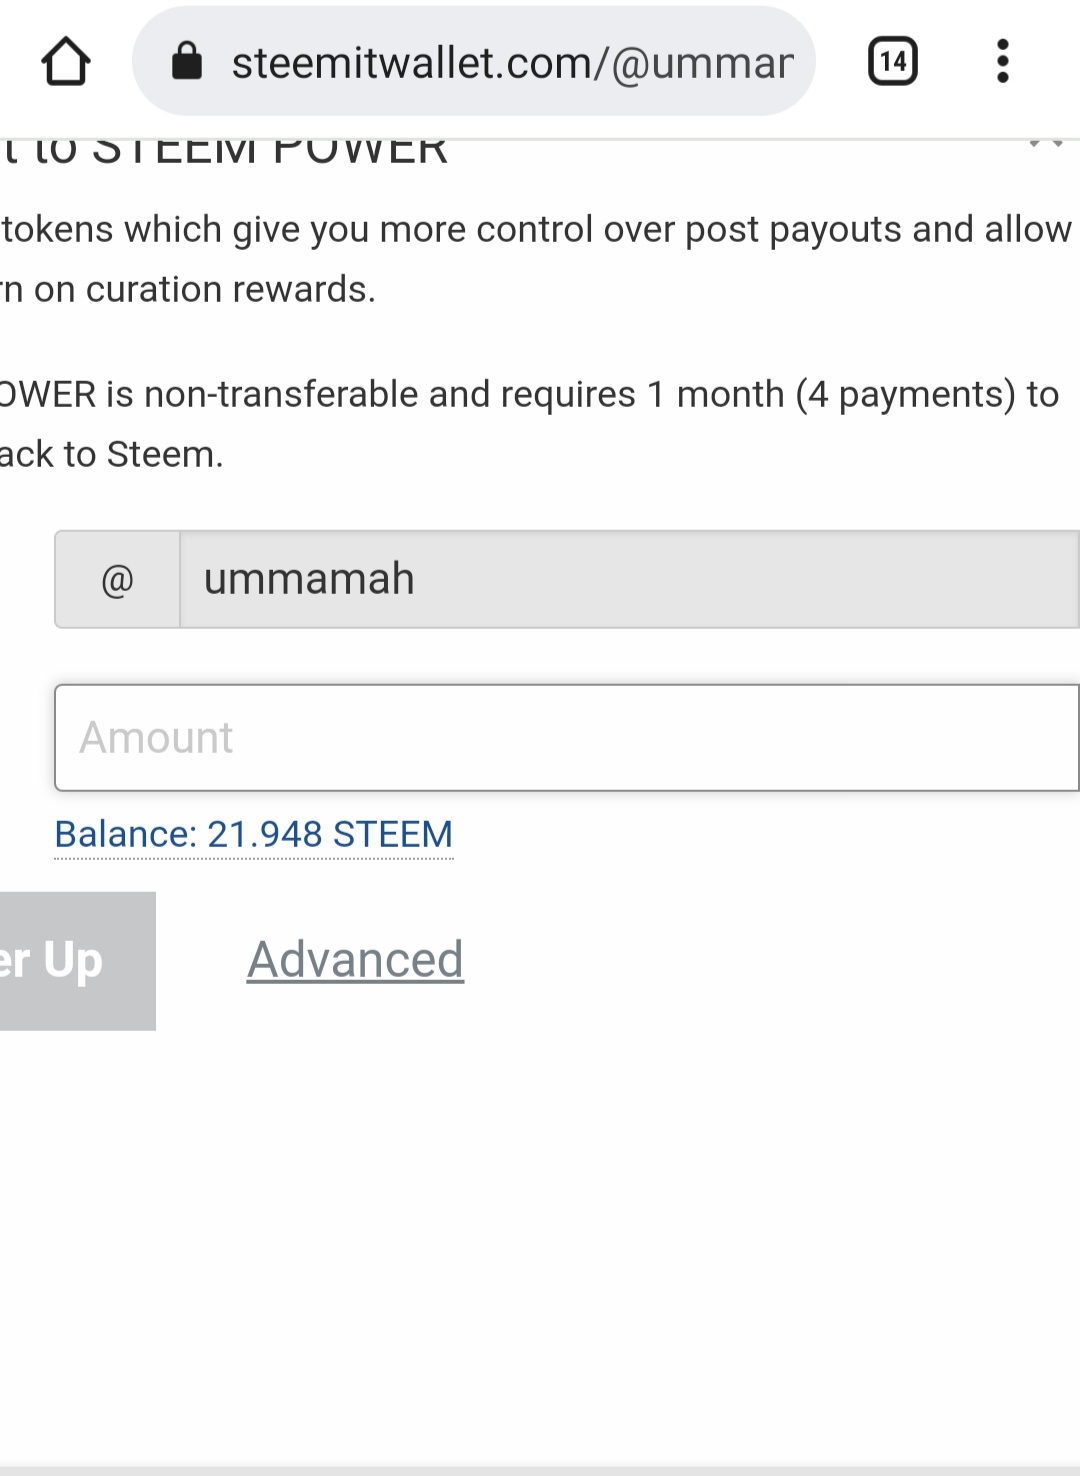The image size is (1080, 1476).
Task: Click into the Amount input box
Action: [567, 738]
